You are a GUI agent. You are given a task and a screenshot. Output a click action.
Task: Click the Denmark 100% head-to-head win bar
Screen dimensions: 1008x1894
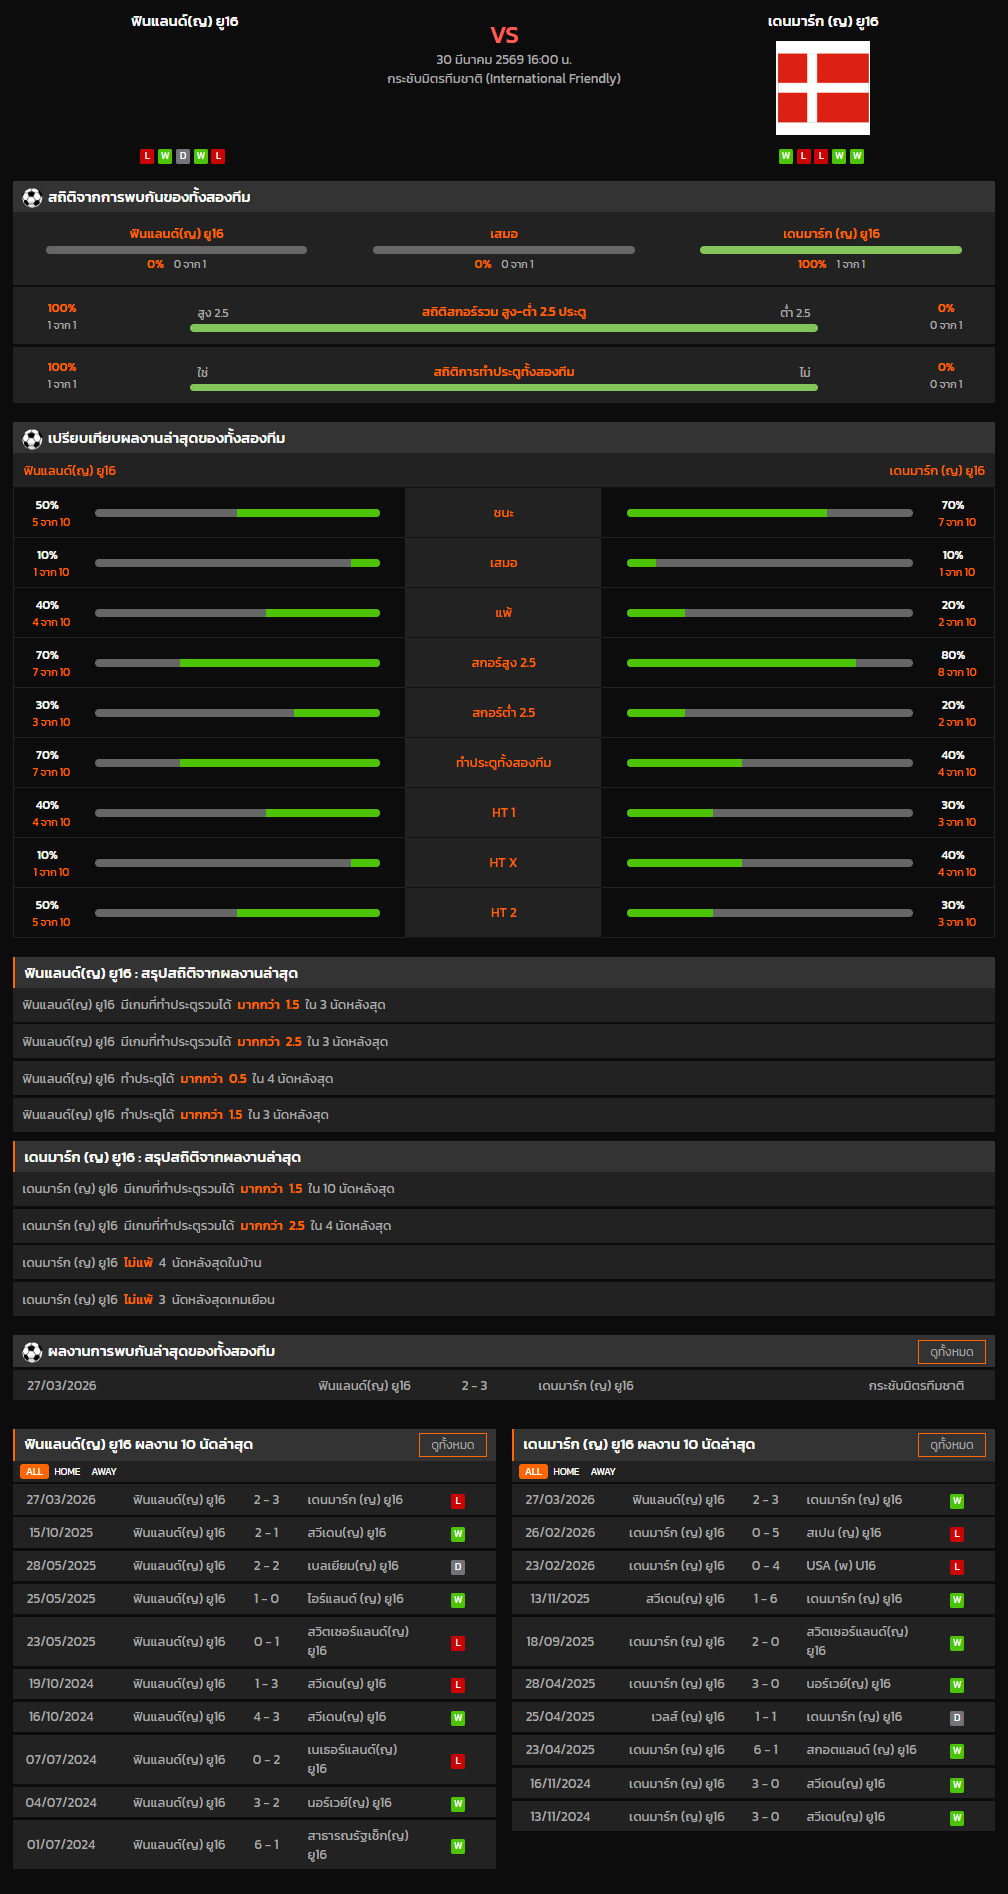830,250
